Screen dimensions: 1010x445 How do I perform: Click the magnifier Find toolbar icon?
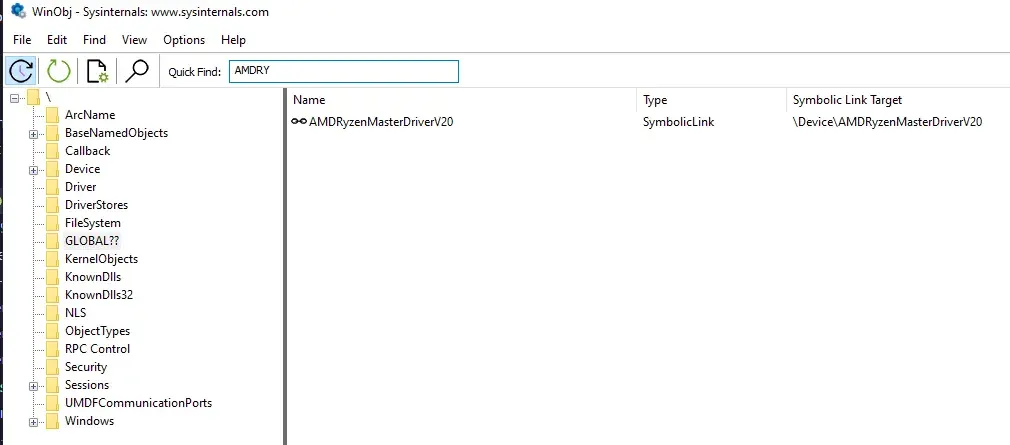pyautogui.click(x=137, y=71)
